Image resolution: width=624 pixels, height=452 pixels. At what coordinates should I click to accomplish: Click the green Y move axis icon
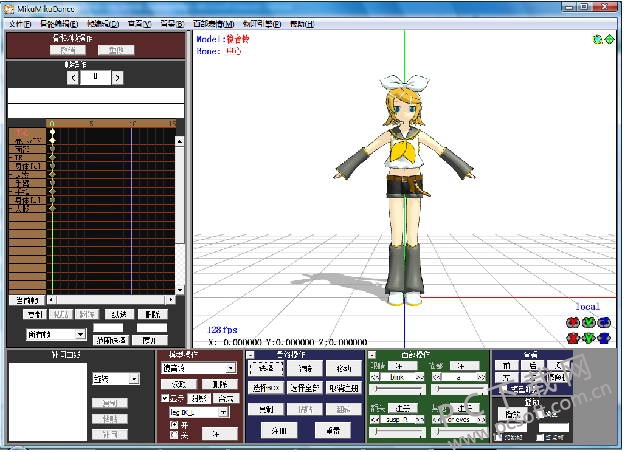coord(589,338)
